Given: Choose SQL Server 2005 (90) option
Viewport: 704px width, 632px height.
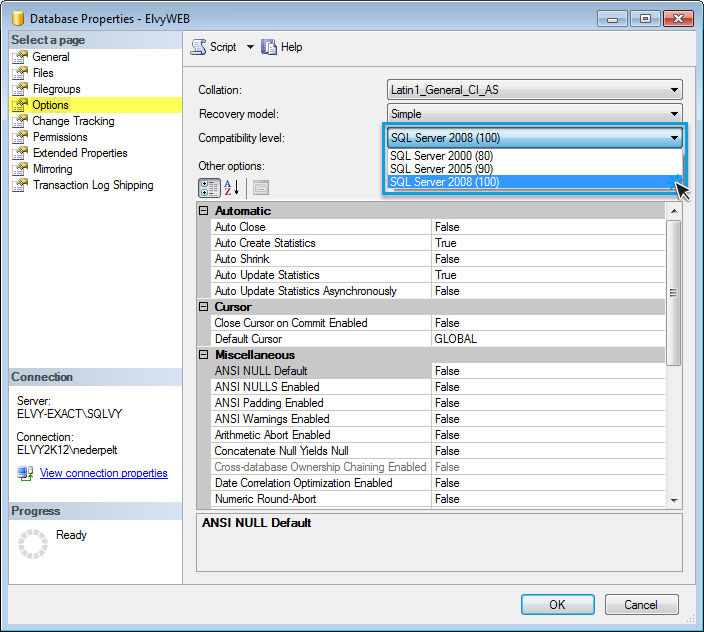Looking at the screenshot, I should [534, 169].
